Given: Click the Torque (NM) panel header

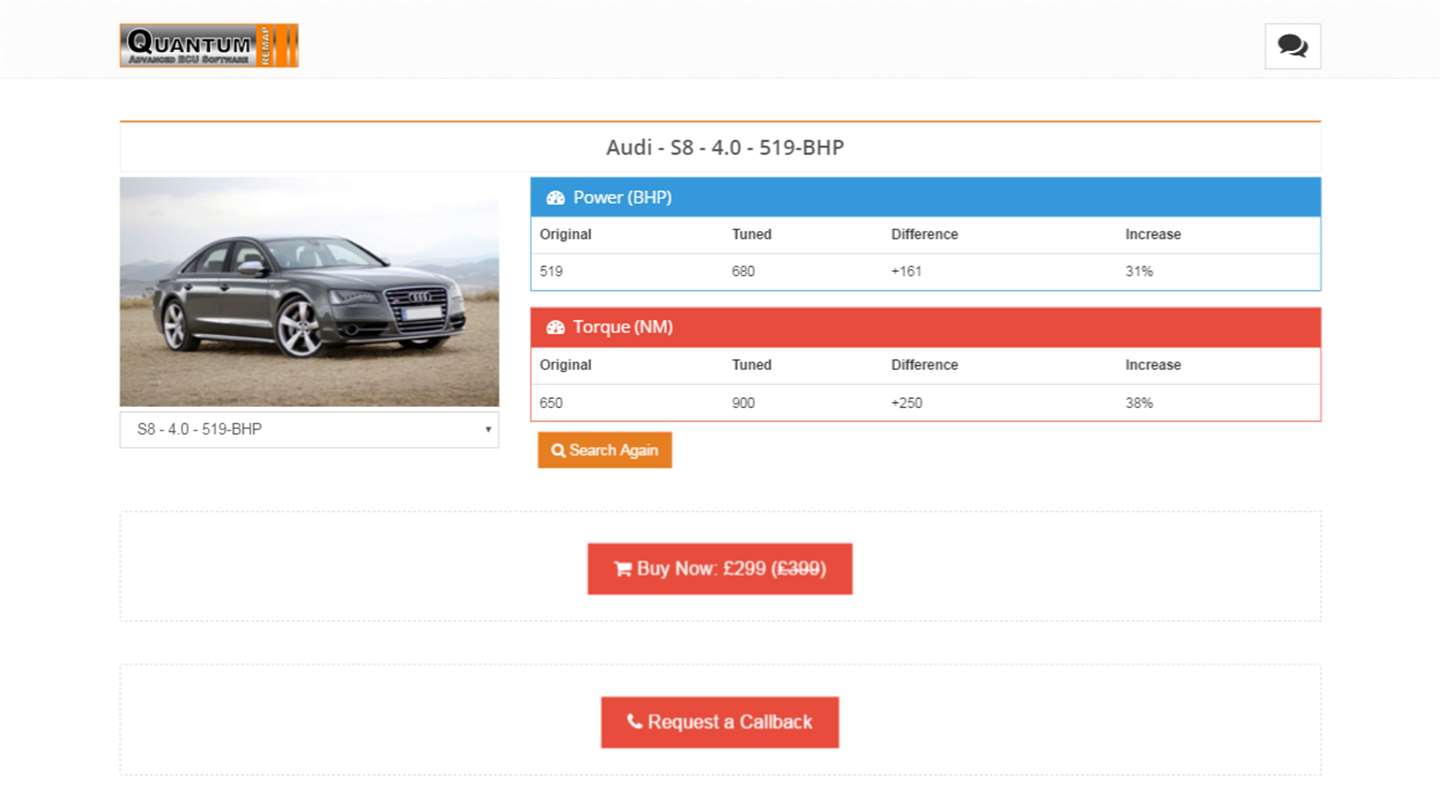Looking at the screenshot, I should [925, 327].
